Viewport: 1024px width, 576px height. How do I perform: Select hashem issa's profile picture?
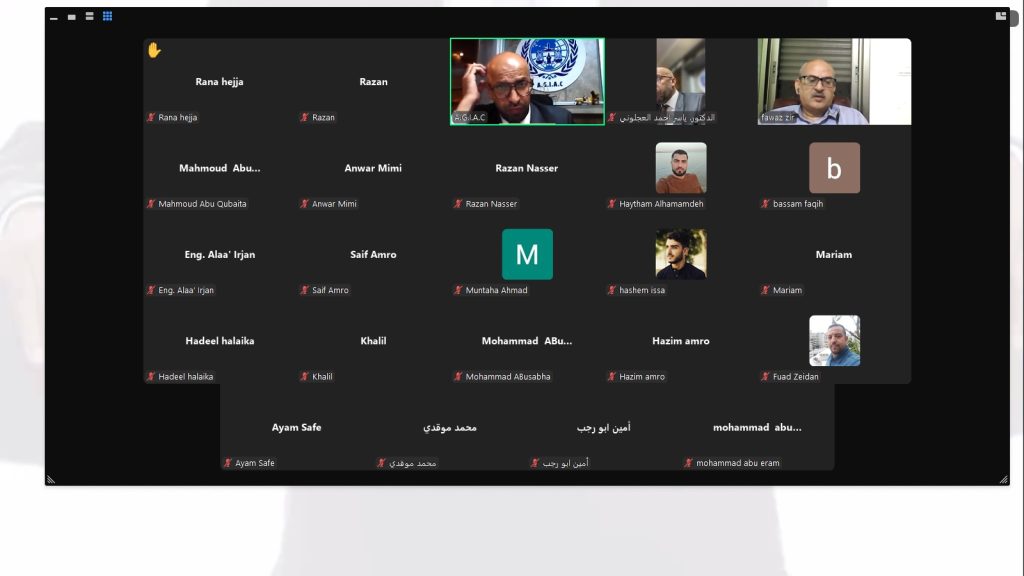point(681,254)
